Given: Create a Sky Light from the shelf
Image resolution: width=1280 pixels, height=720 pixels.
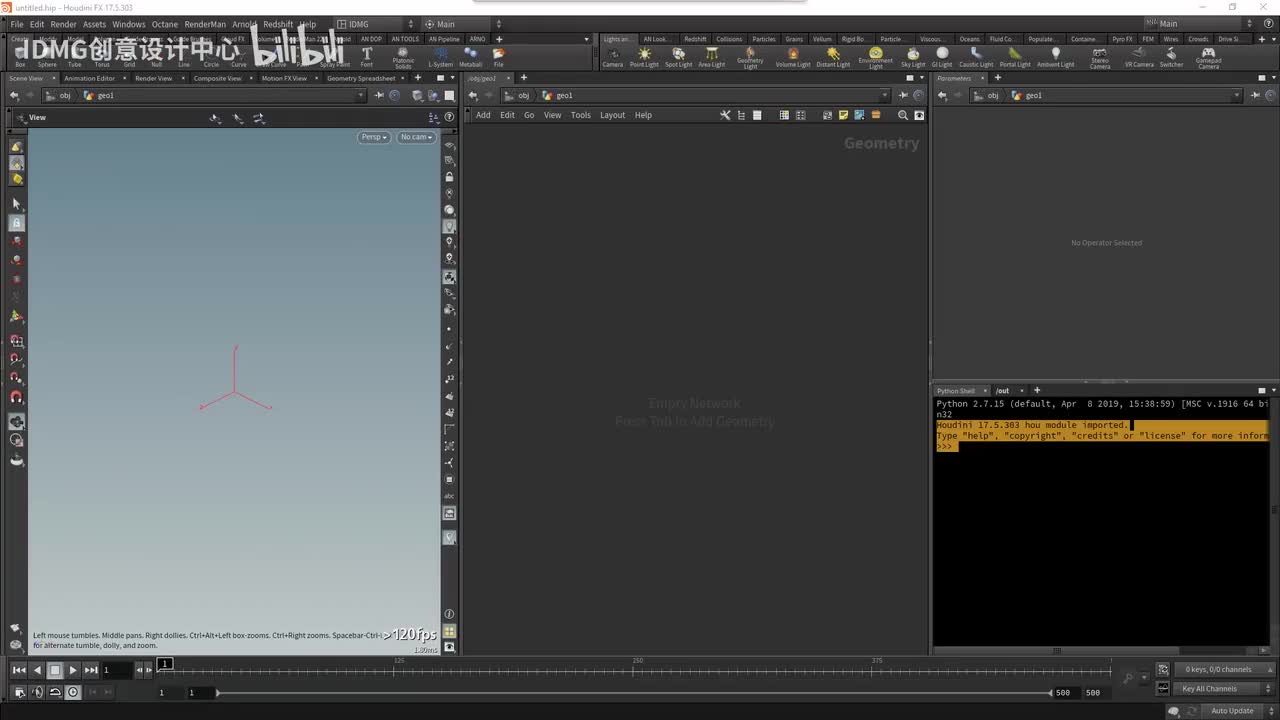Looking at the screenshot, I should coord(913,57).
